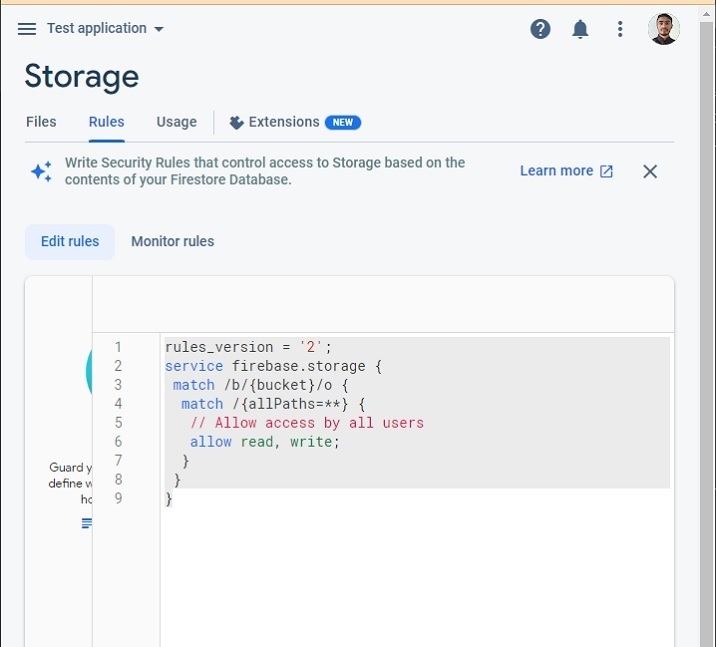This screenshot has width=716, height=647.
Task: Open the three-dot overflow menu
Action: [x=620, y=29]
